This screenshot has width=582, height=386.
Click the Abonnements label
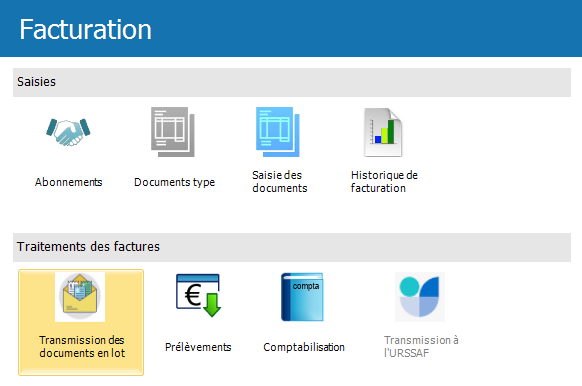(x=68, y=182)
